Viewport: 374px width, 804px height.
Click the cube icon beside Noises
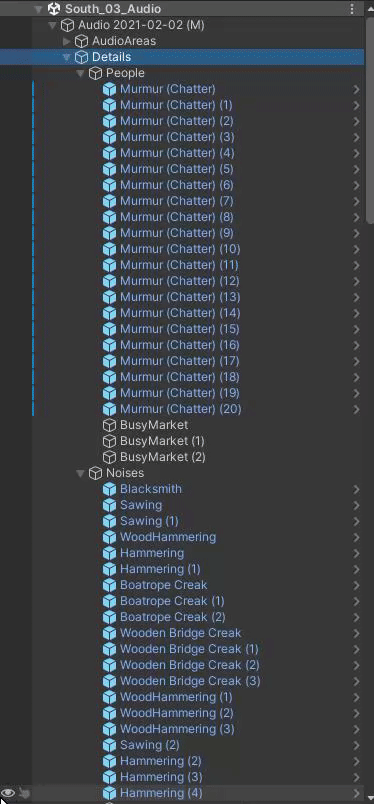[x=95, y=473]
